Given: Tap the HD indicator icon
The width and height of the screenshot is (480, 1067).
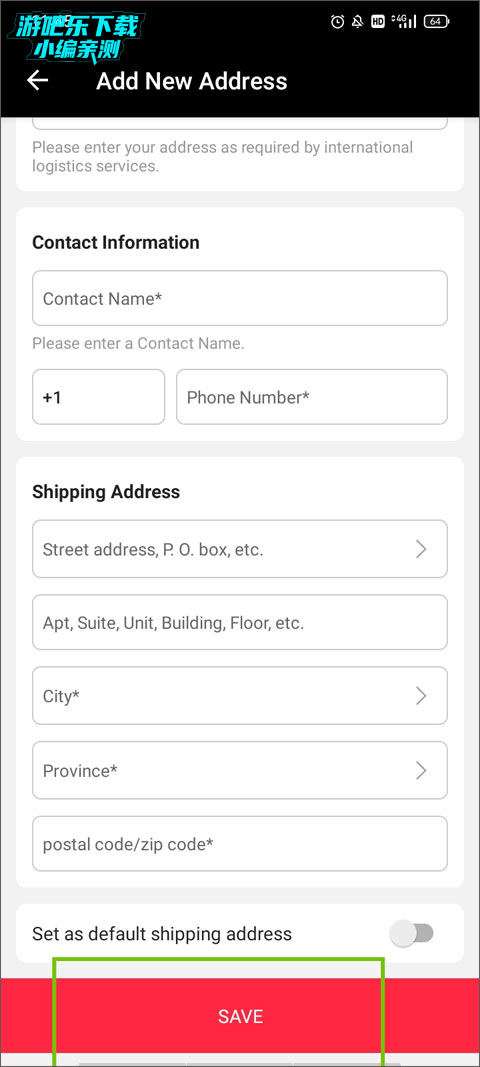Looking at the screenshot, I should (378, 22).
